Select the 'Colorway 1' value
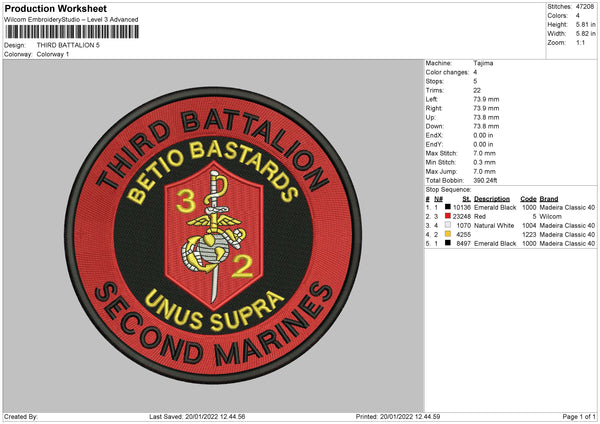Viewport: 600px width, 424px height. click(53, 54)
